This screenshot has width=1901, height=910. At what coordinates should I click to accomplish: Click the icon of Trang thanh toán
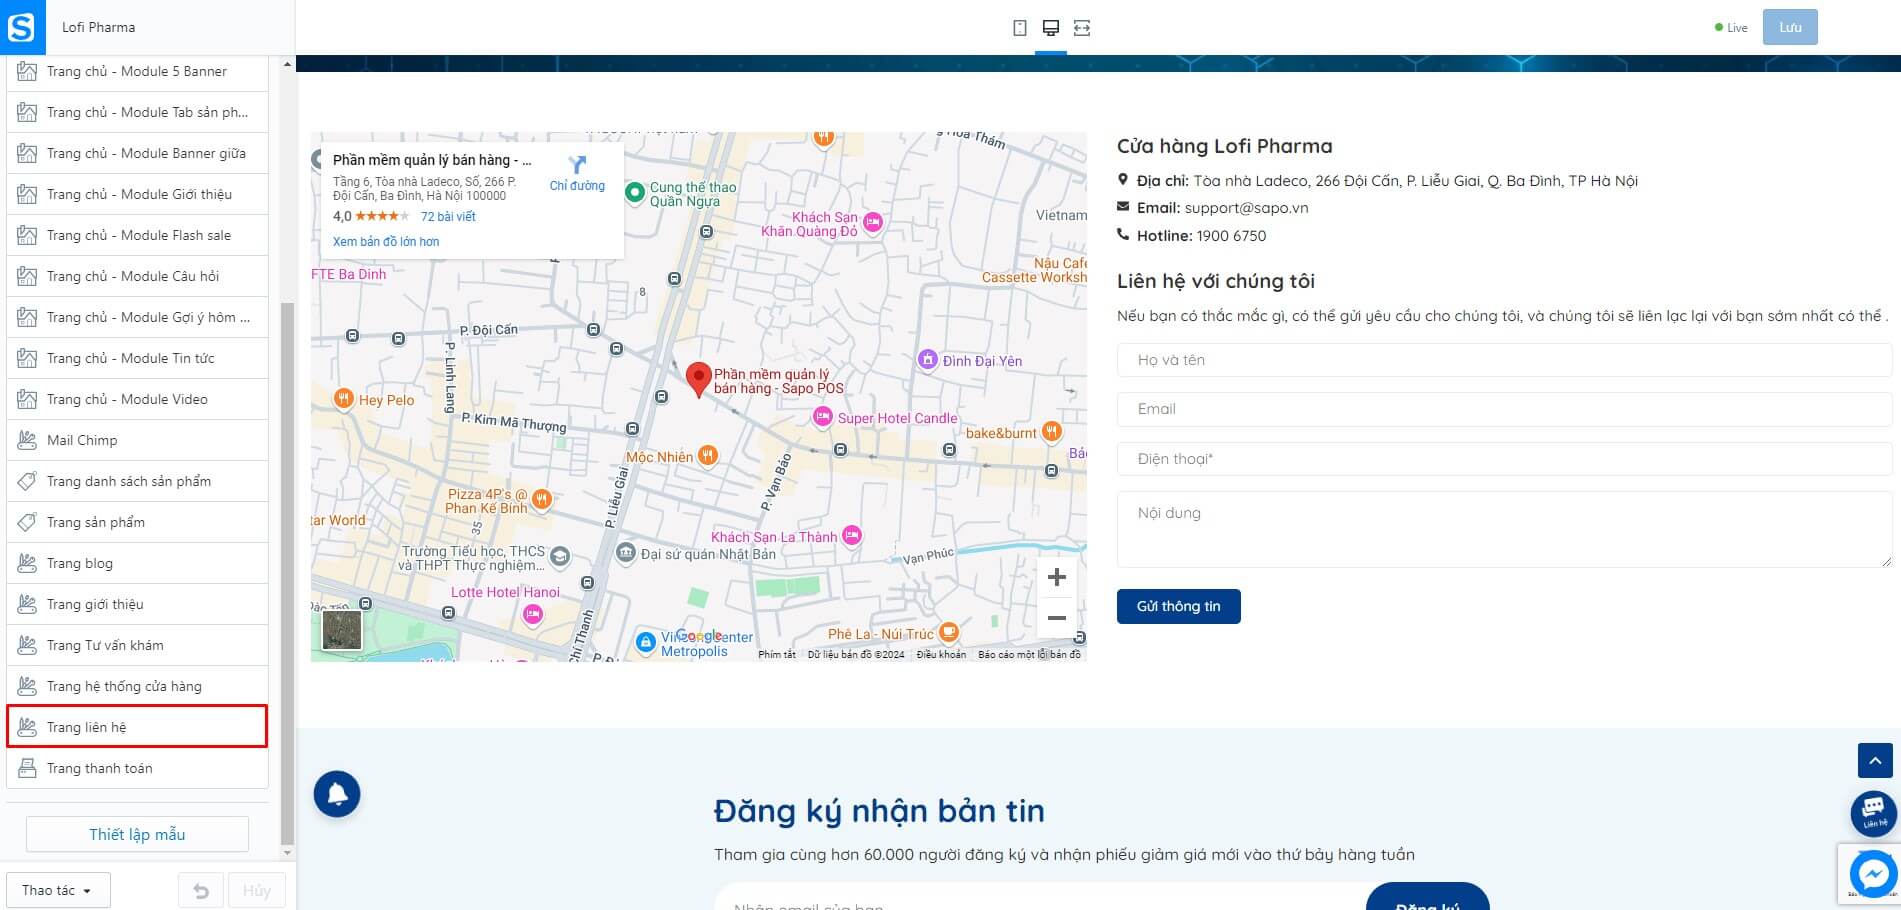pos(27,768)
